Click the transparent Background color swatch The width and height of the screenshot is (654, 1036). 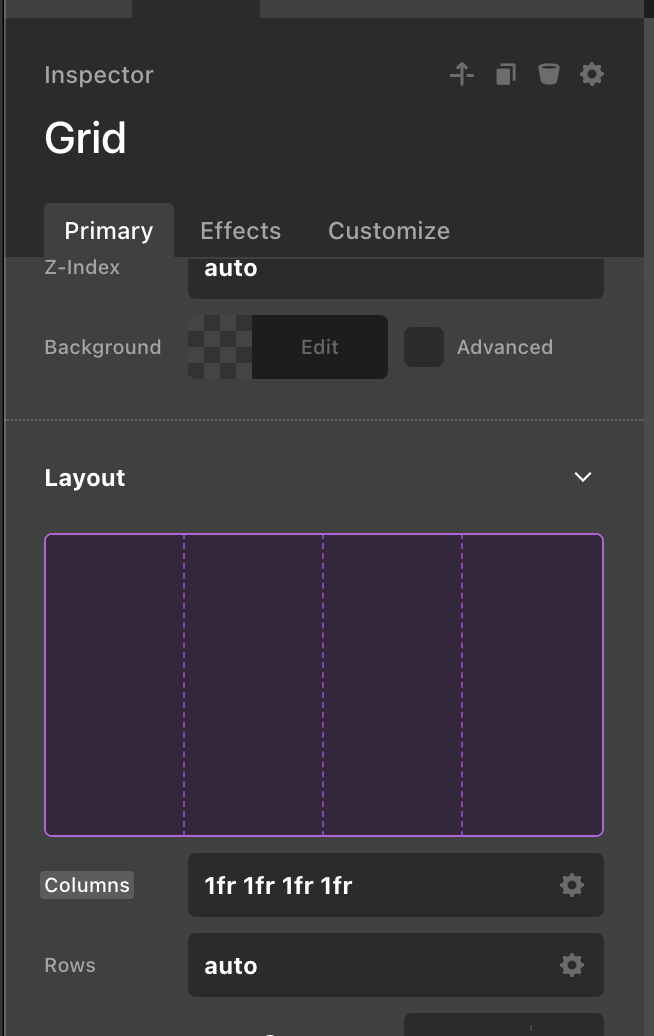point(220,347)
